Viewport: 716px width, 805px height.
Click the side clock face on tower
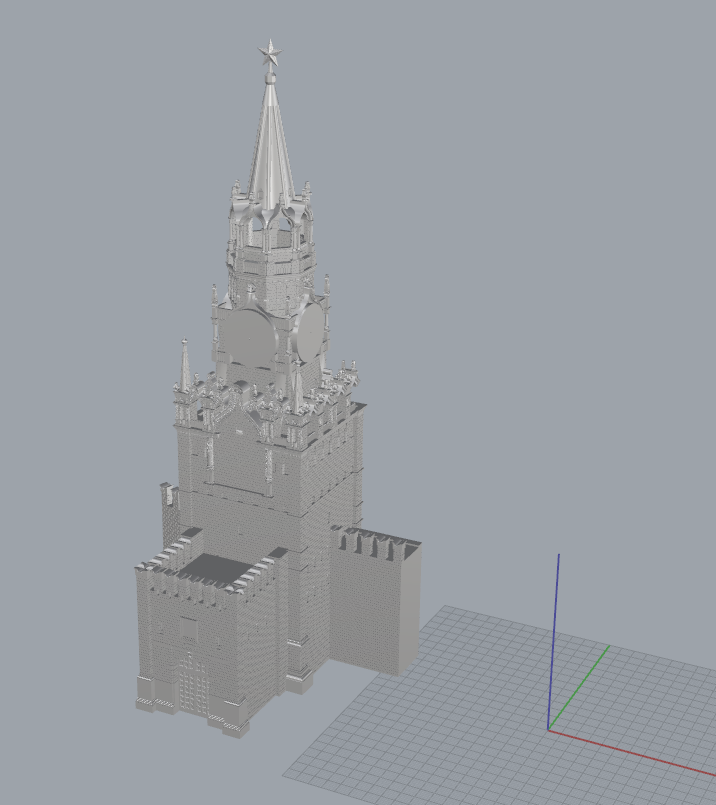click(311, 332)
